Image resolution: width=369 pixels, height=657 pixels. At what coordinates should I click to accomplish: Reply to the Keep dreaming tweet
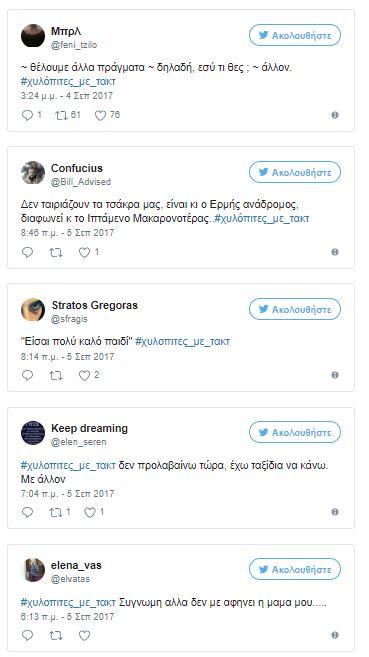[27, 512]
